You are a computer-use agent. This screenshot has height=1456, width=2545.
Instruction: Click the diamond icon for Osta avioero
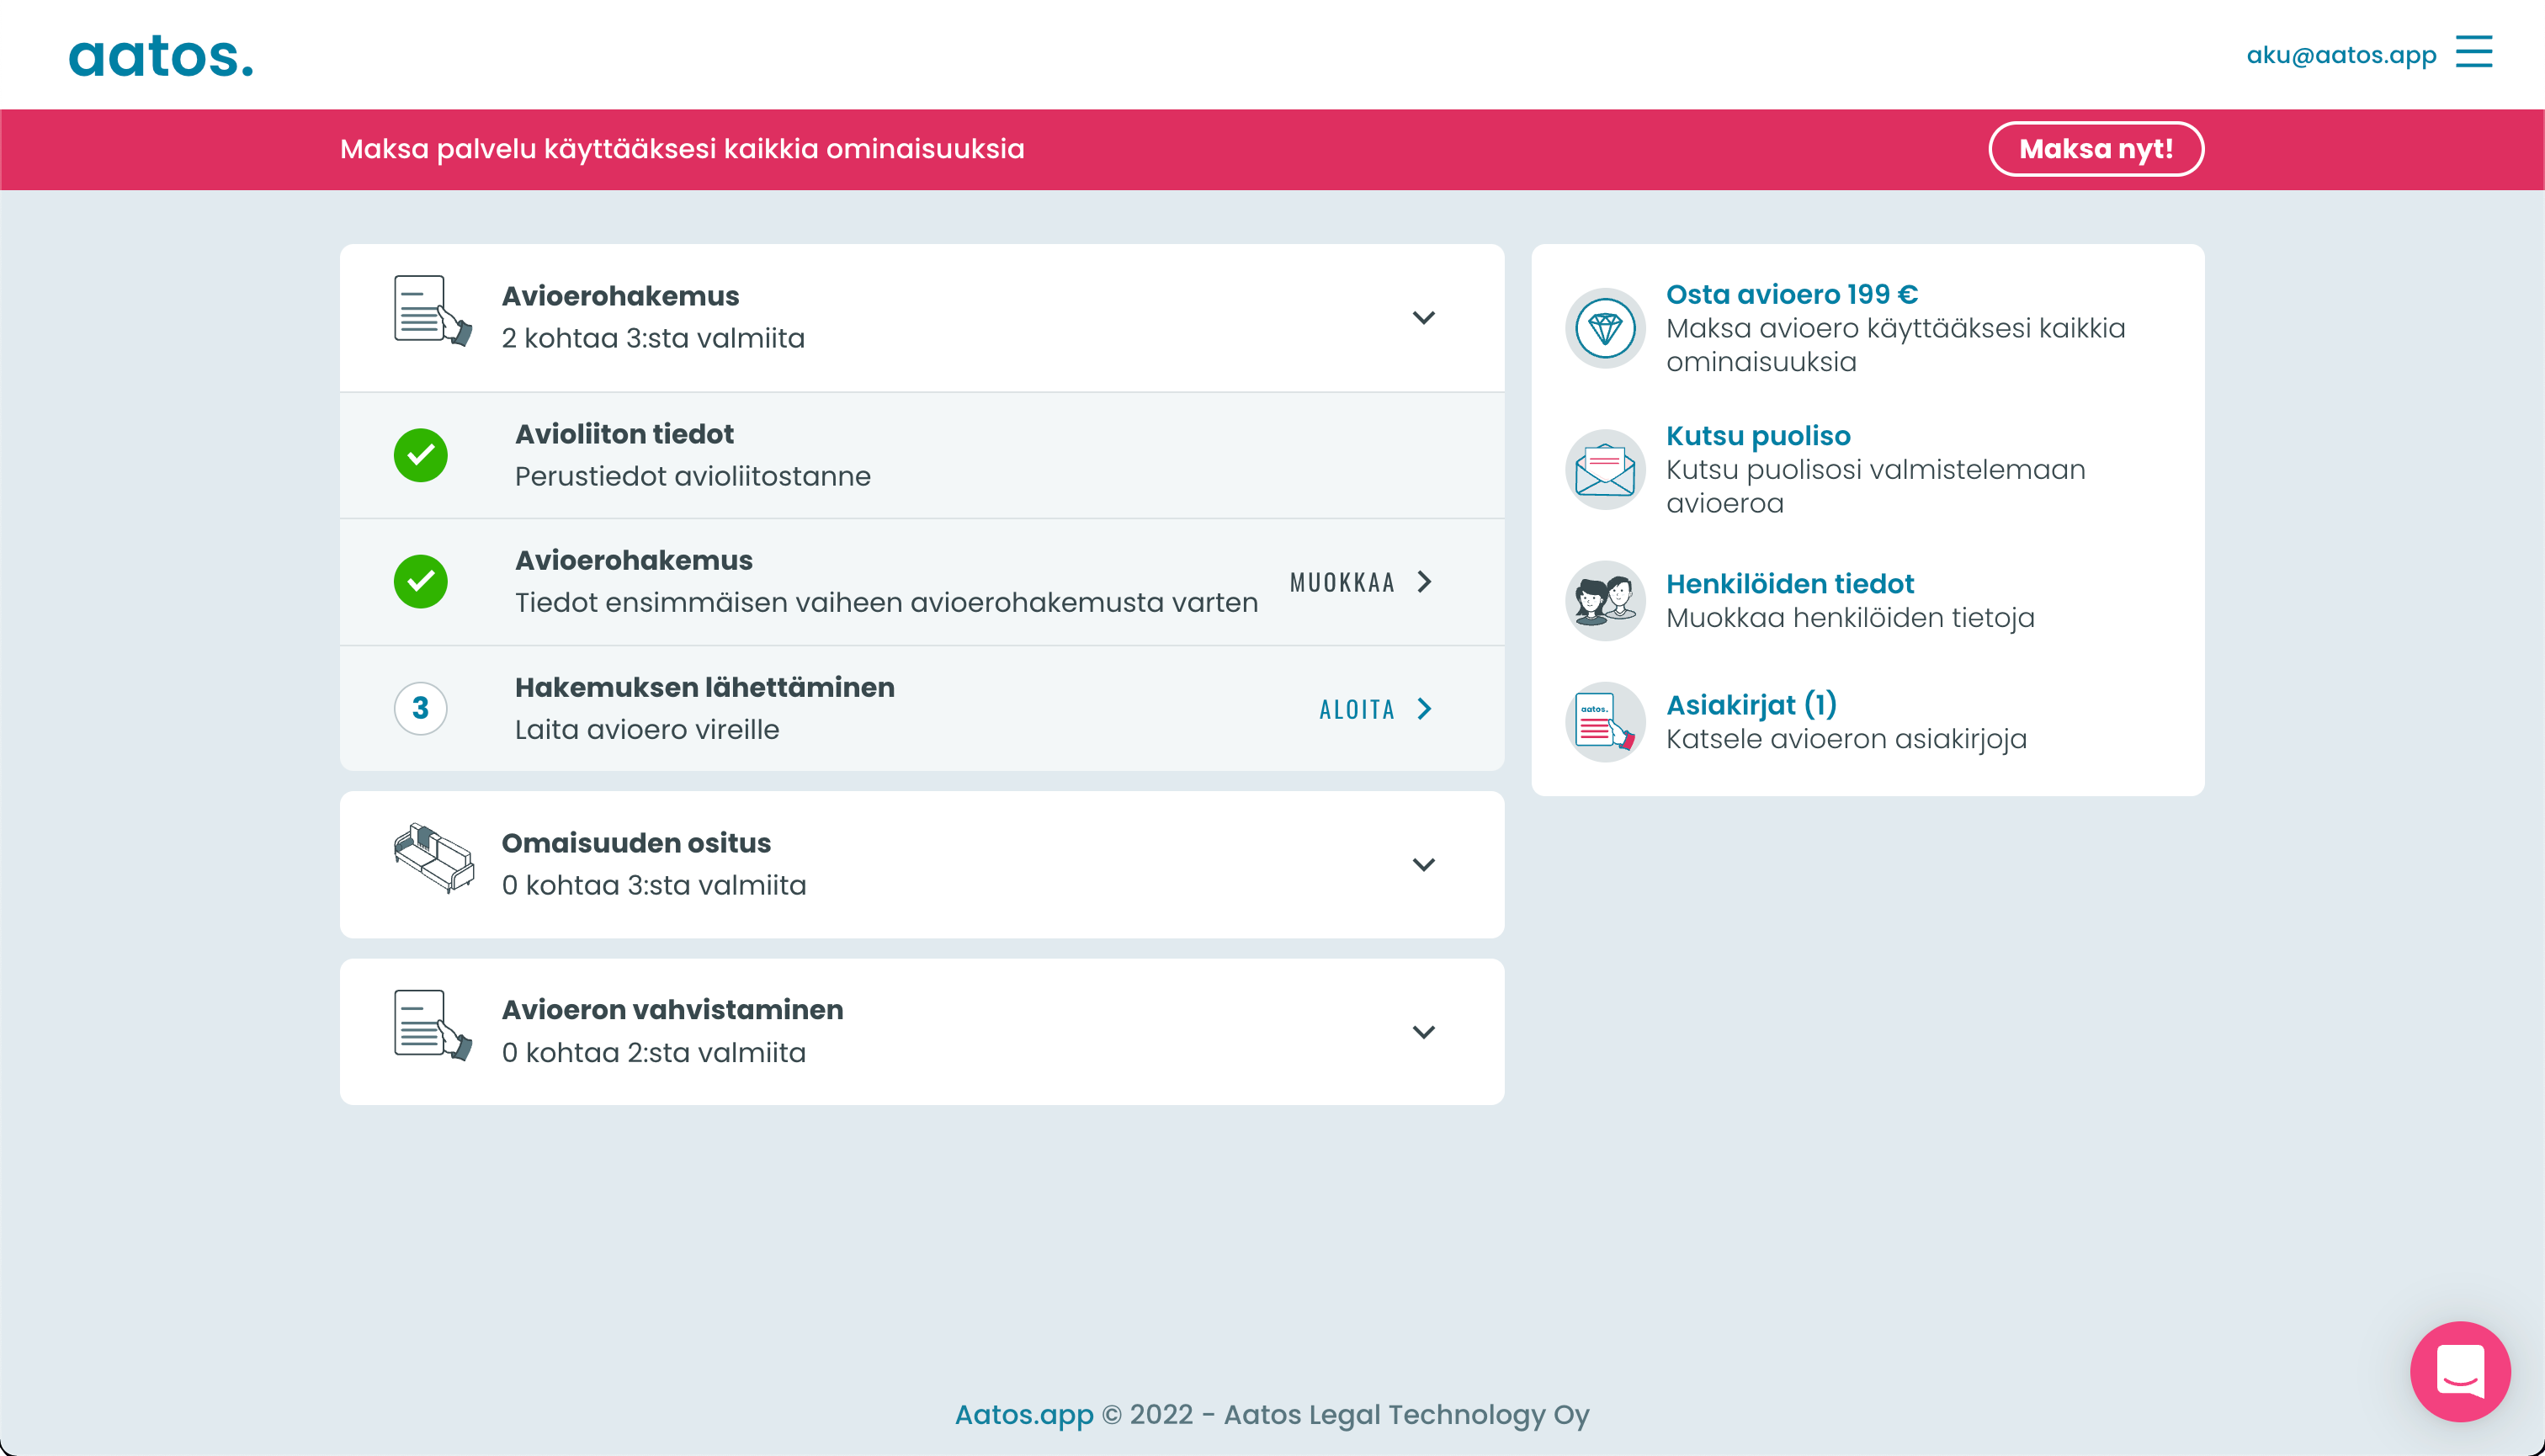click(x=1605, y=328)
